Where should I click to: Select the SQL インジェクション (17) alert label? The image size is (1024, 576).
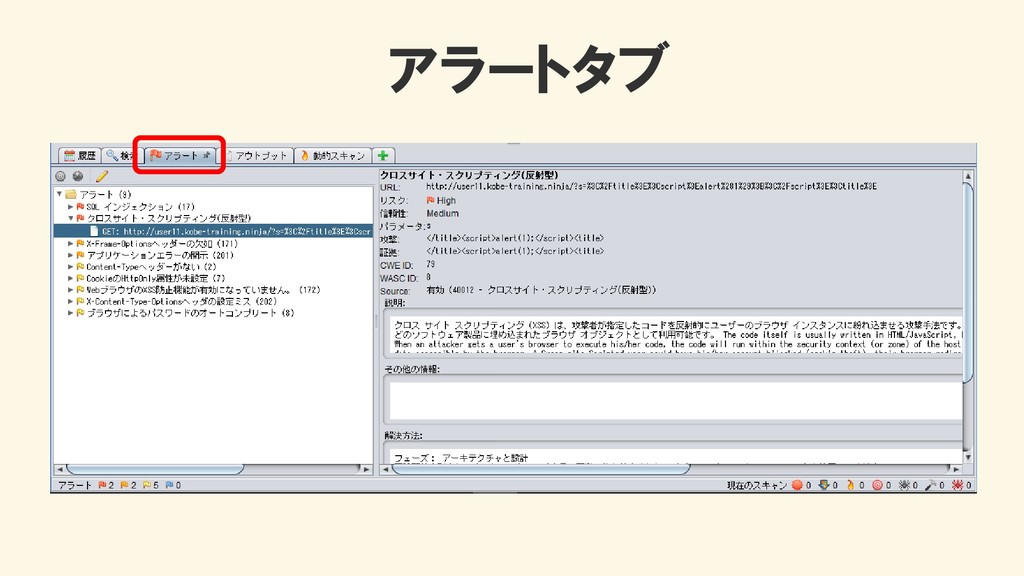point(140,206)
